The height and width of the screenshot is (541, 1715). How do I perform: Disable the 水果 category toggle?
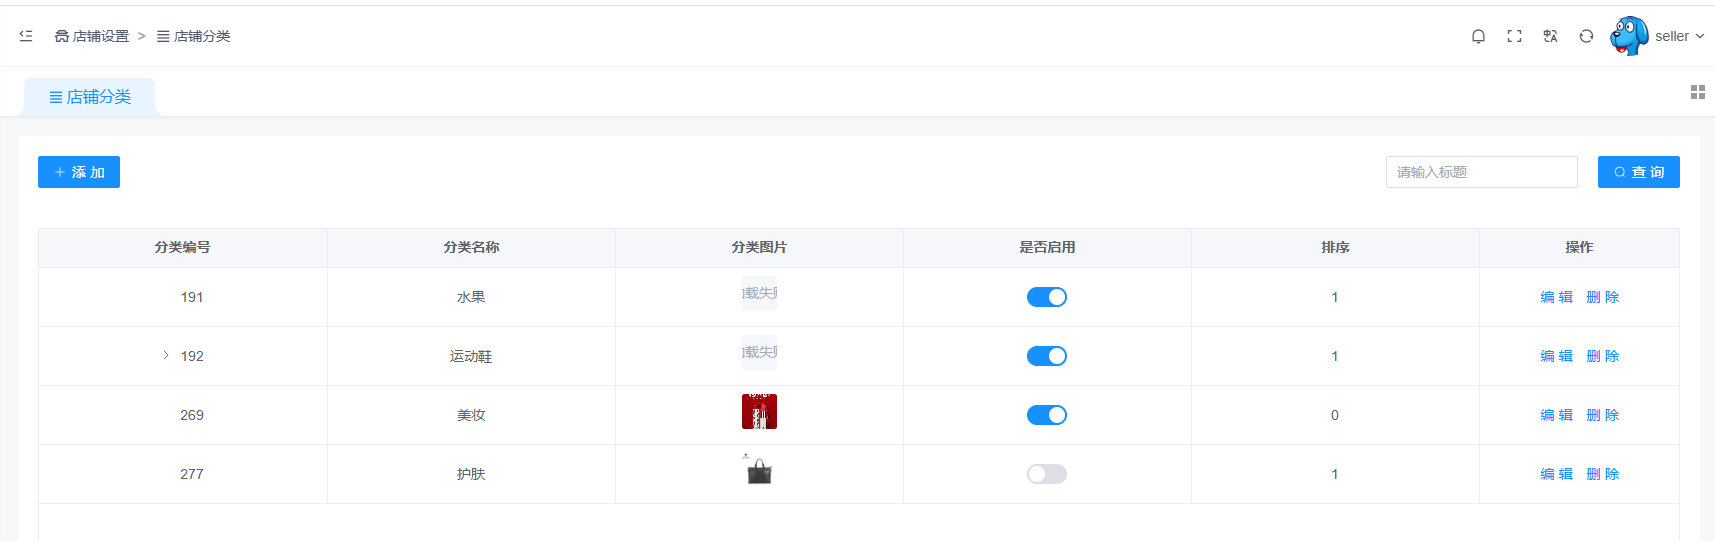[1047, 297]
